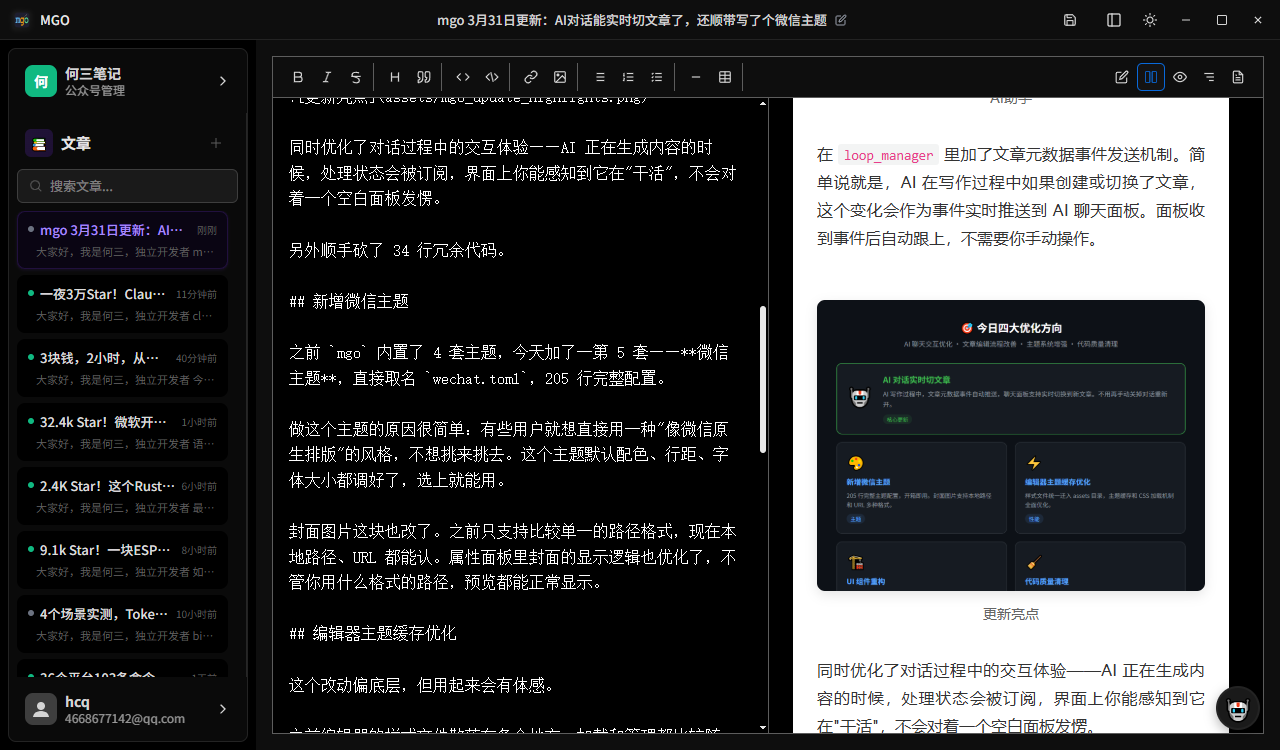This screenshot has height=750, width=1280.
Task: Expand the hcq user account options
Action: coord(222,708)
